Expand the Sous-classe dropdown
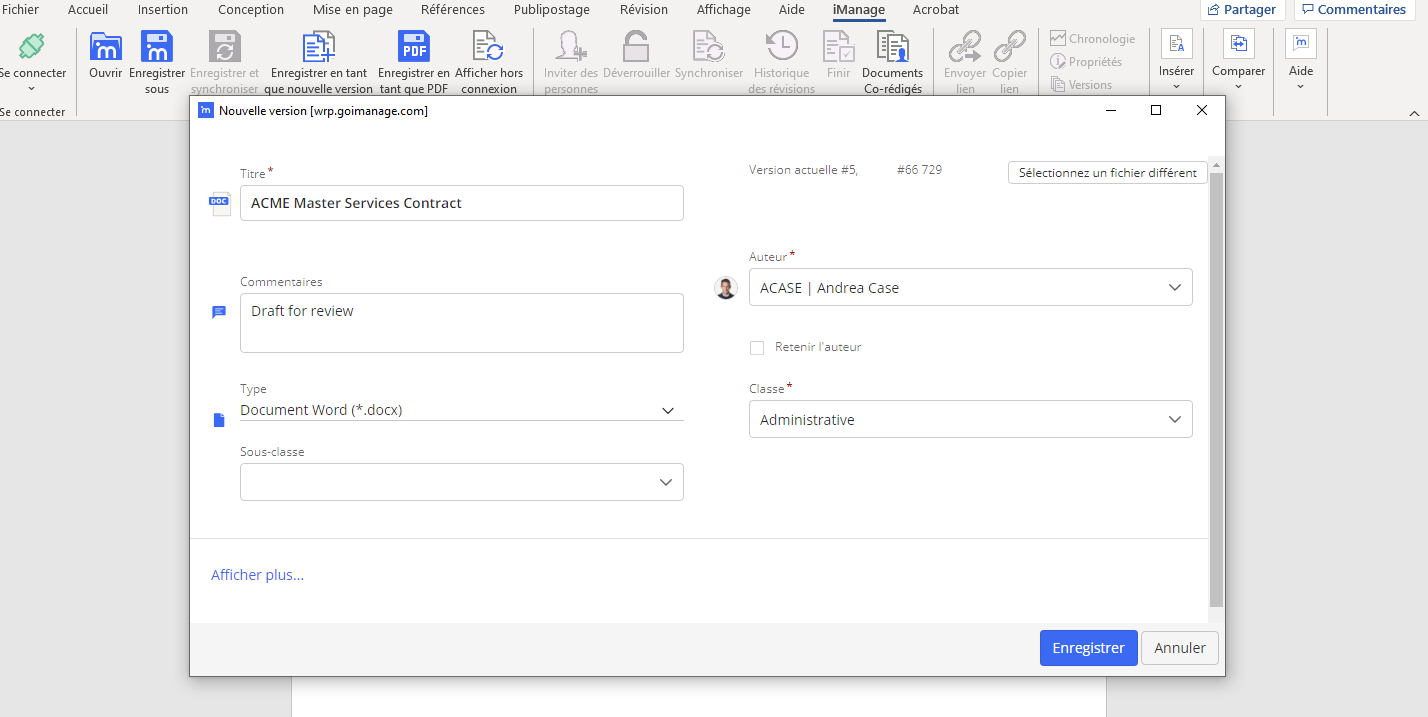 [x=666, y=482]
